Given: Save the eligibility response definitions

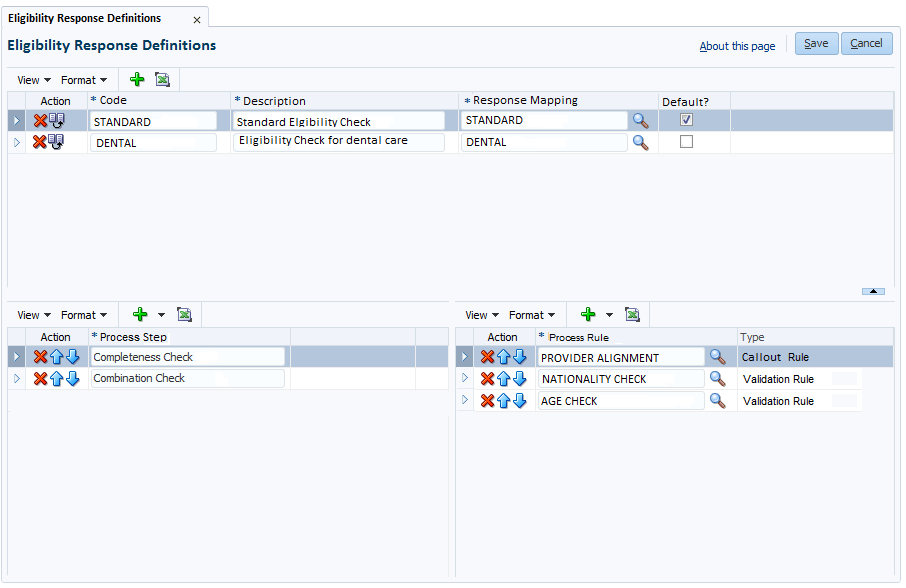Looking at the screenshot, I should tap(816, 44).
